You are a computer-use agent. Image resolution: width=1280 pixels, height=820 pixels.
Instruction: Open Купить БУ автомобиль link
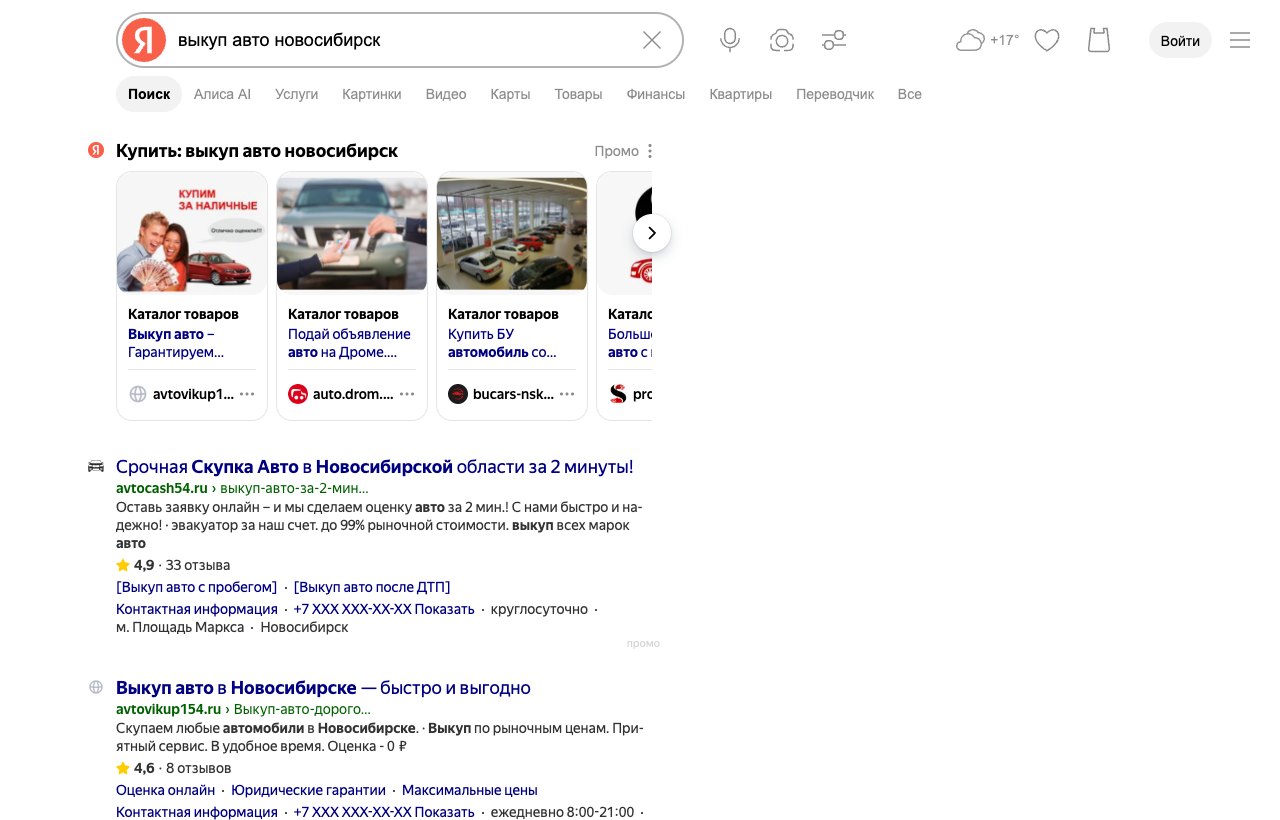point(502,343)
